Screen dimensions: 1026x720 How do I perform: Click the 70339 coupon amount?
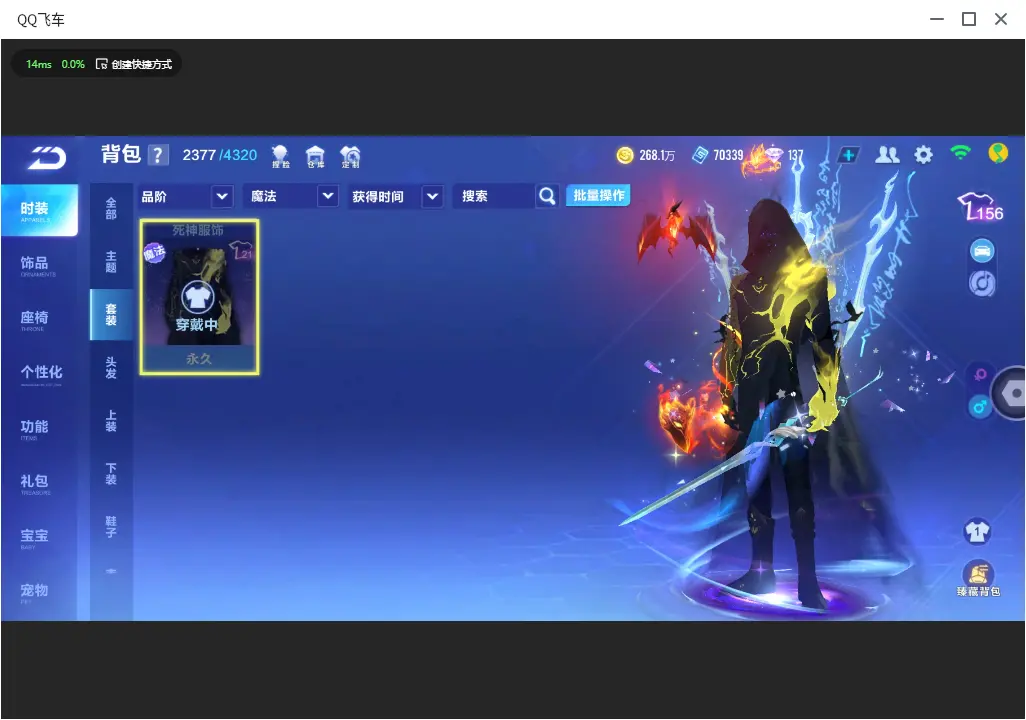coord(728,155)
